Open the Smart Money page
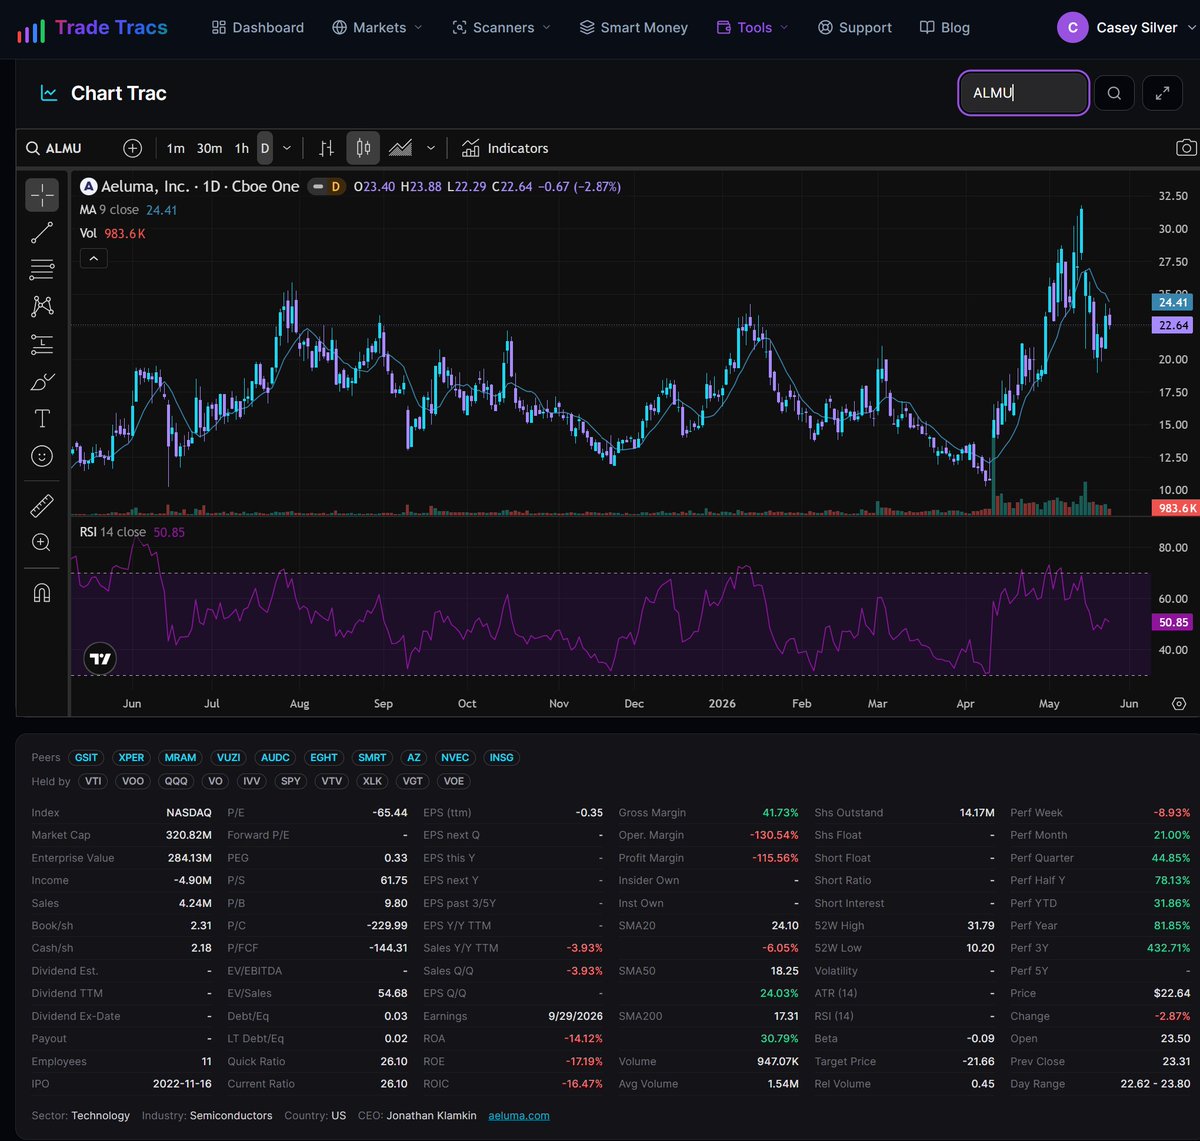 (x=634, y=28)
